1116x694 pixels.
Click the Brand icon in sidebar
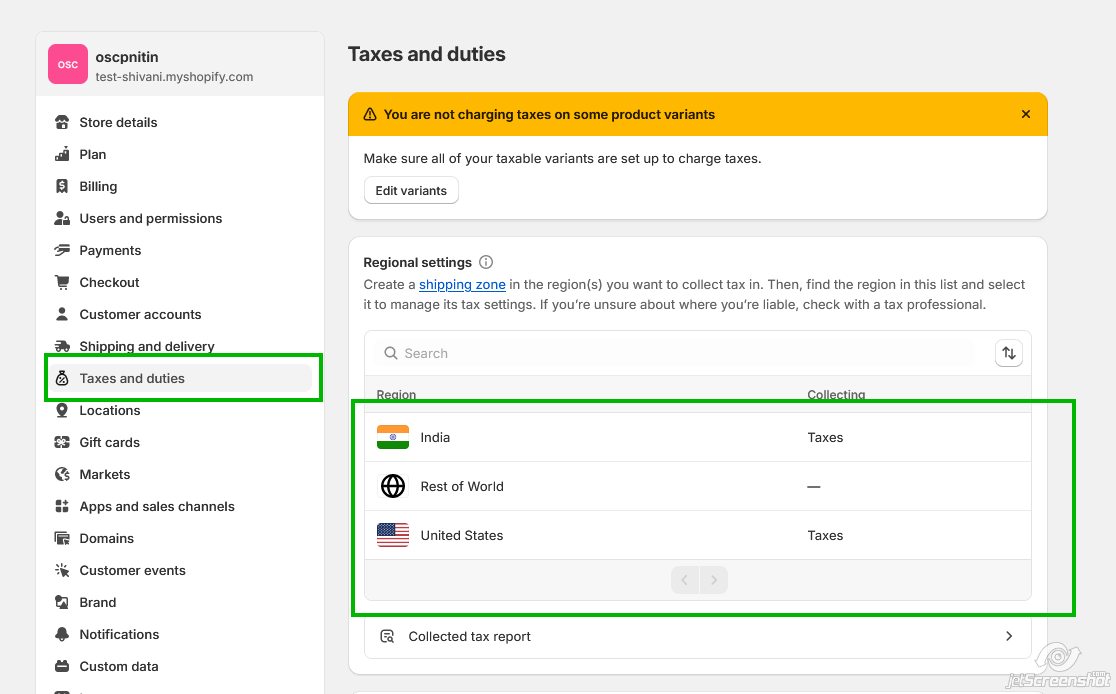click(62, 603)
